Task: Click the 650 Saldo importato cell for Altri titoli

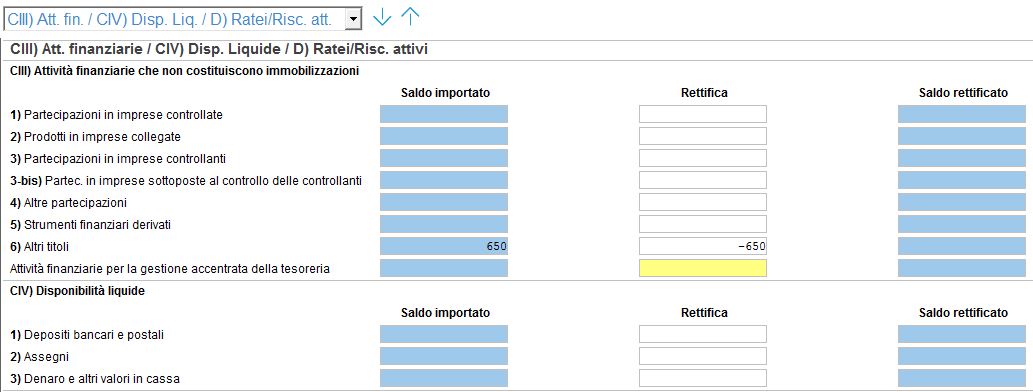Action: tap(444, 246)
